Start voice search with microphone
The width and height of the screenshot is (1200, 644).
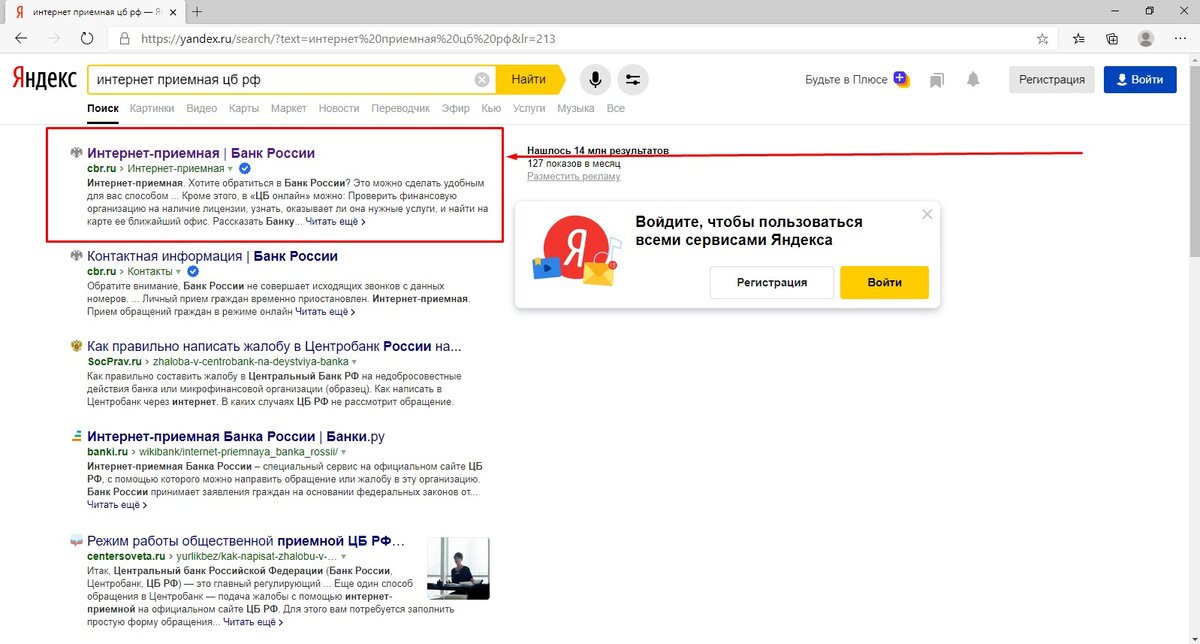click(x=596, y=79)
